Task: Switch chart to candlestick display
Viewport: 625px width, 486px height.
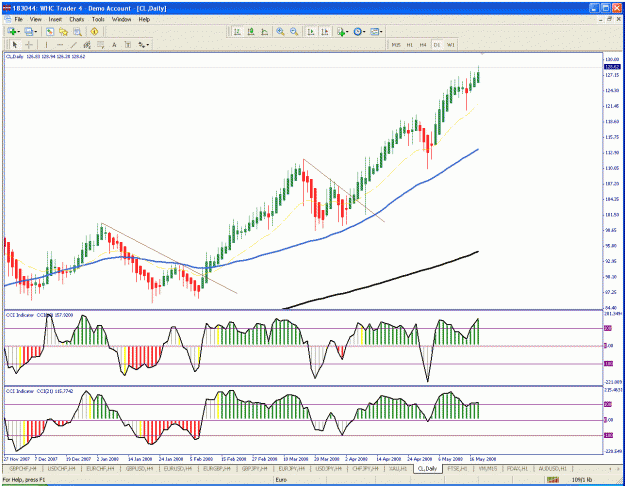Action: point(251,31)
